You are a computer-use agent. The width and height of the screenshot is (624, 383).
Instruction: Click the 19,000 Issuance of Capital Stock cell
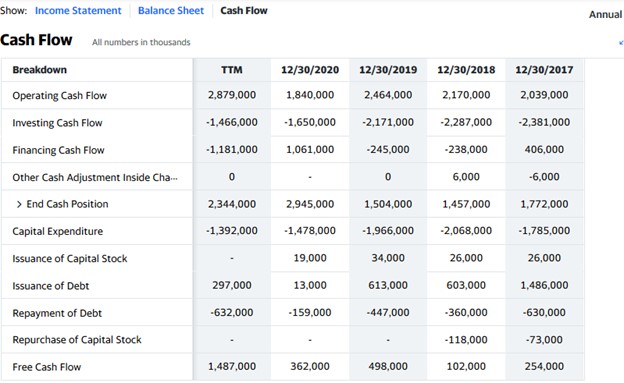pyautogui.click(x=310, y=258)
